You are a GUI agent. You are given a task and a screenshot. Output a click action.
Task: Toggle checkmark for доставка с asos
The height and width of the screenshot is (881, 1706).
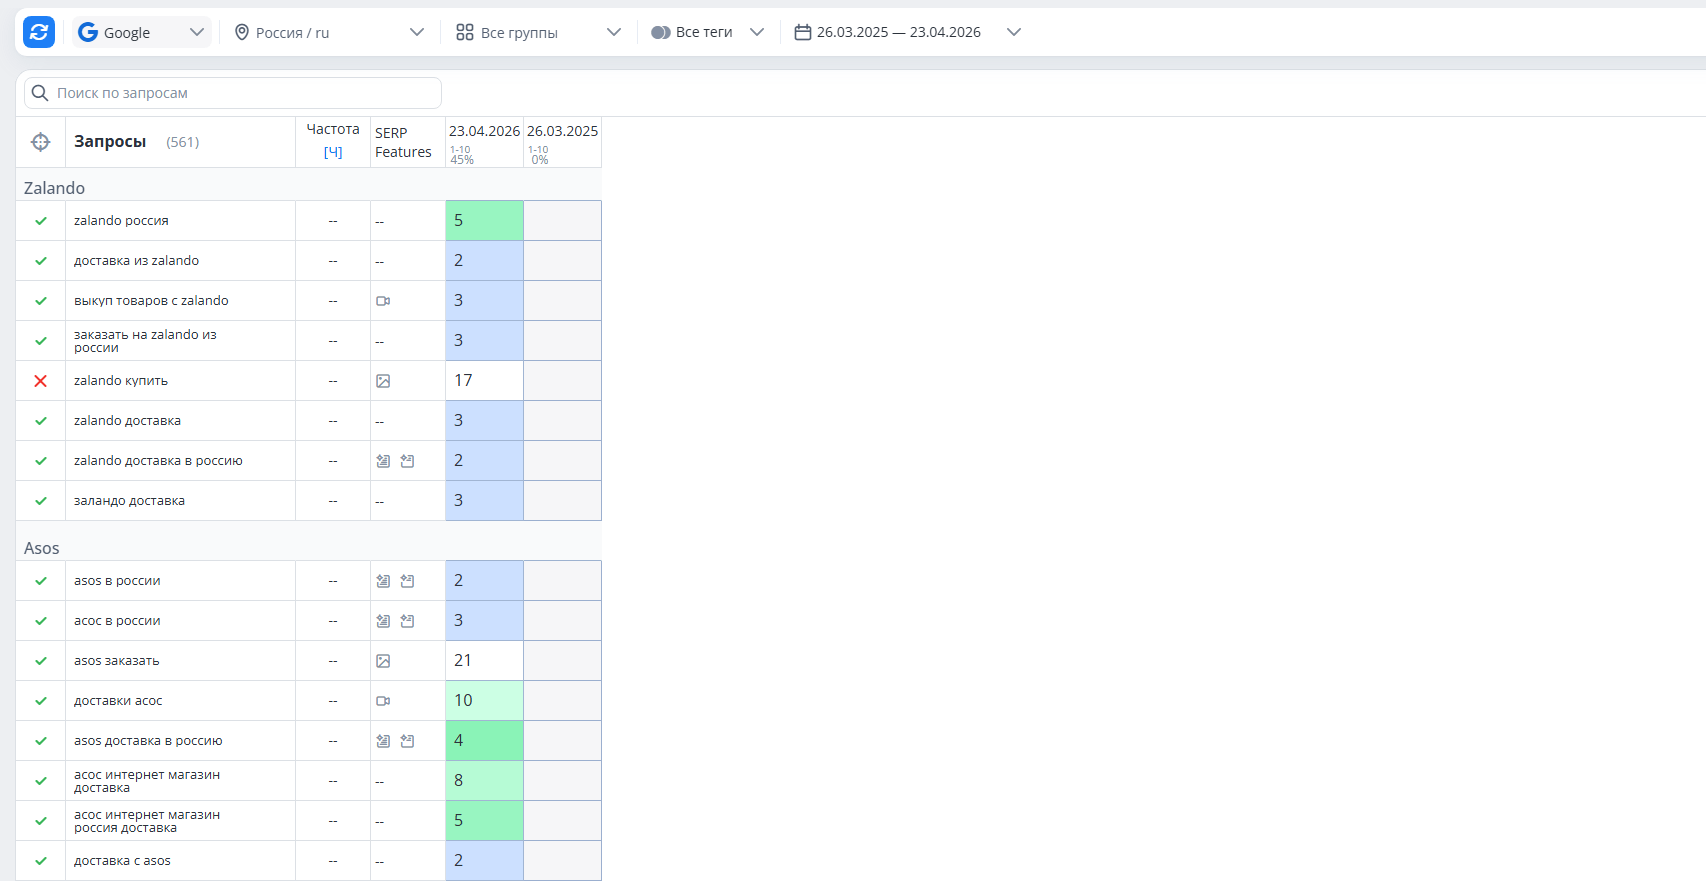click(41, 861)
